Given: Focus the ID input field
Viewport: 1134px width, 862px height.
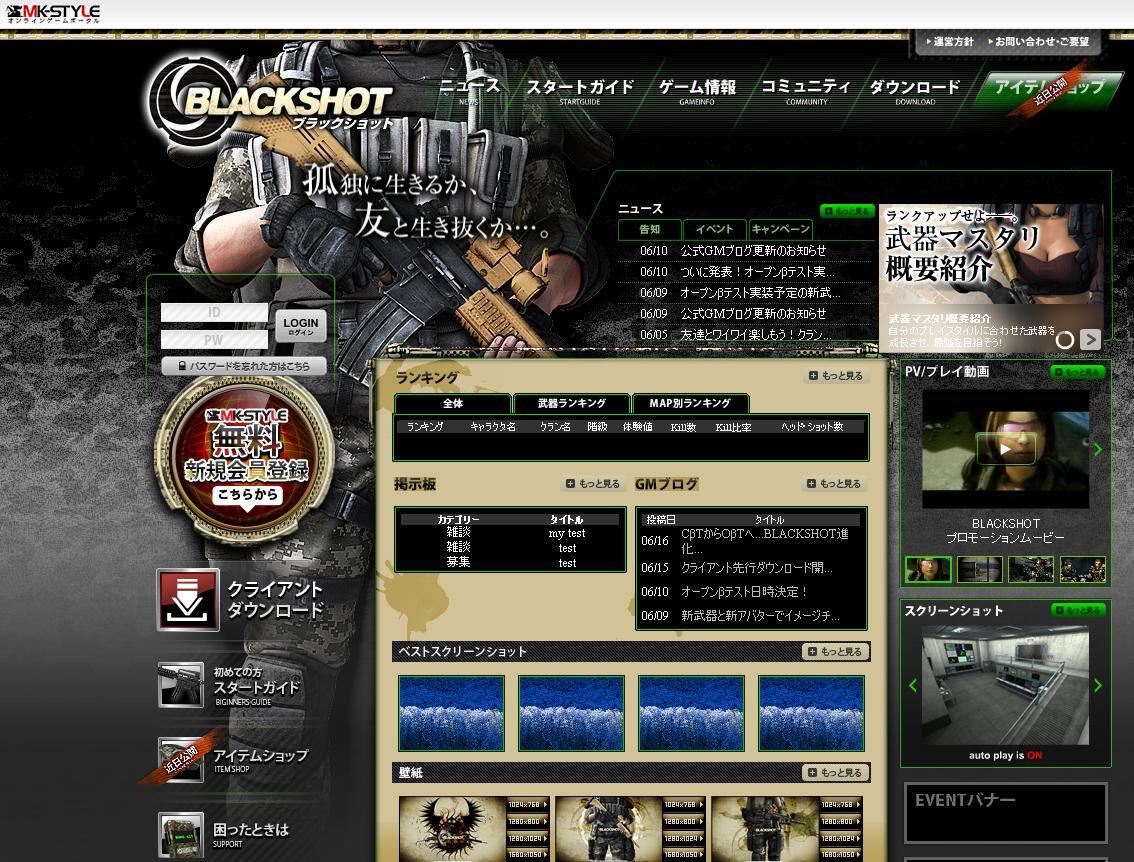Looking at the screenshot, I should coord(214,312).
